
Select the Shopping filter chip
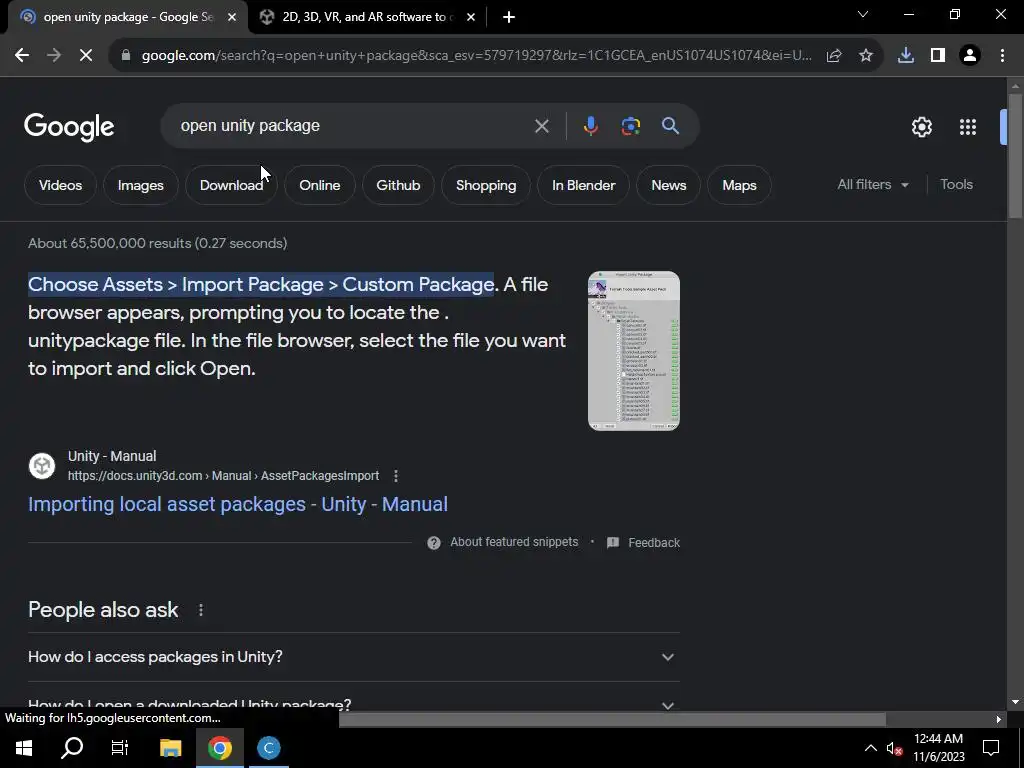[x=486, y=185]
